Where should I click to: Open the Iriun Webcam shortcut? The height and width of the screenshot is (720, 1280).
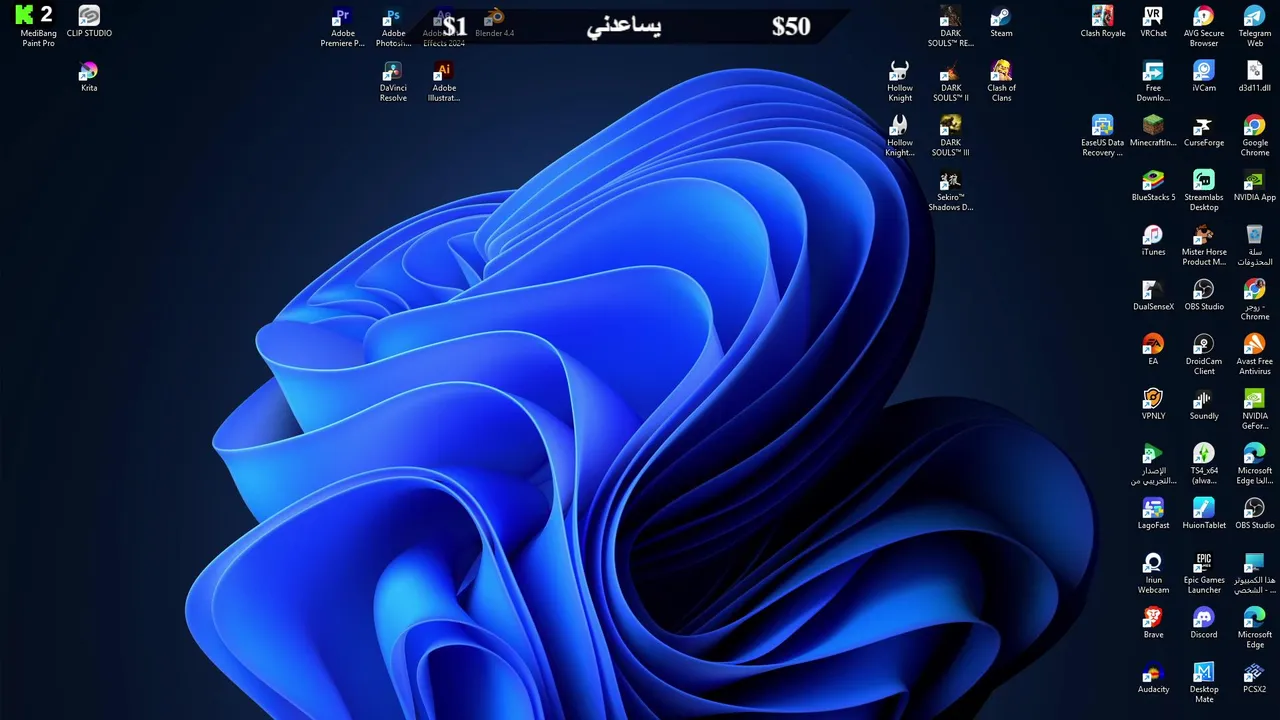click(x=1153, y=574)
